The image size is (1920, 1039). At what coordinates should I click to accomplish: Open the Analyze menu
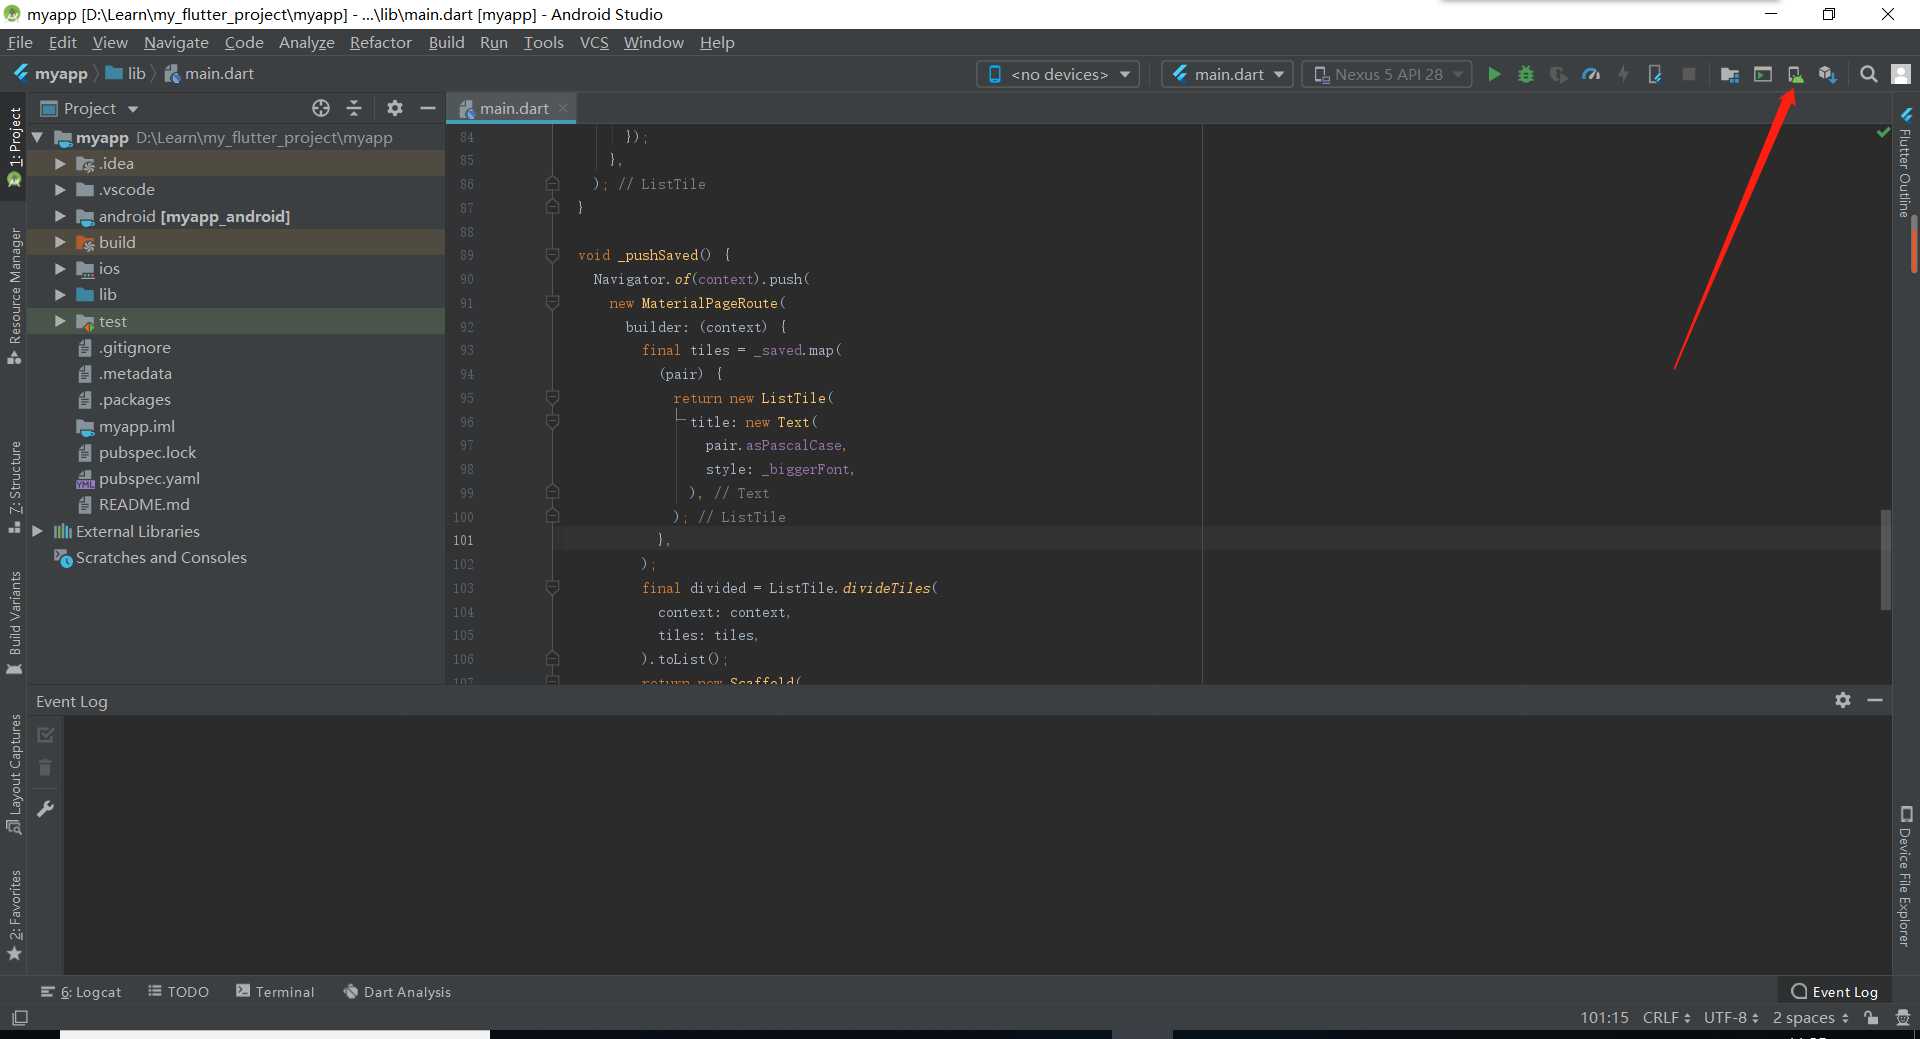306,42
